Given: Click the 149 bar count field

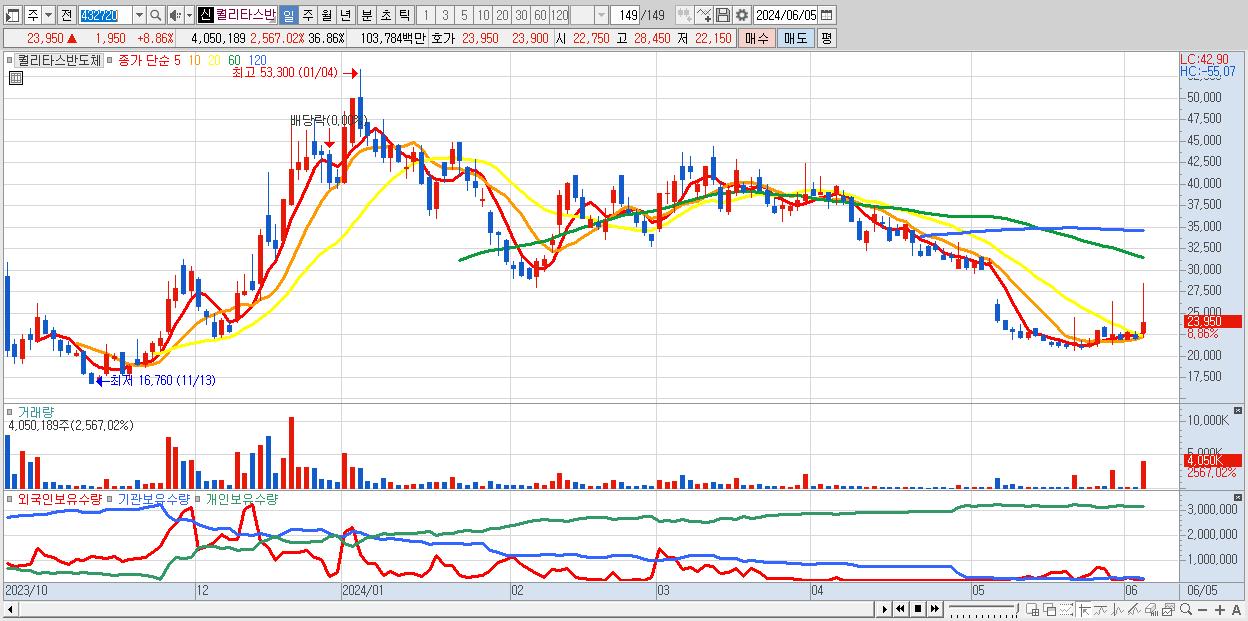Looking at the screenshot, I should [x=625, y=15].
